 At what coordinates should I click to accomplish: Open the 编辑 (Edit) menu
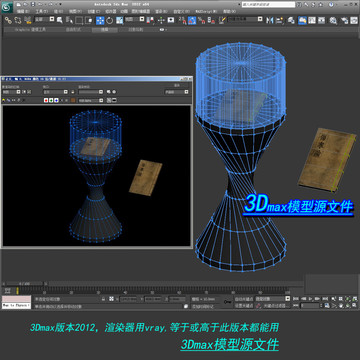23,11
